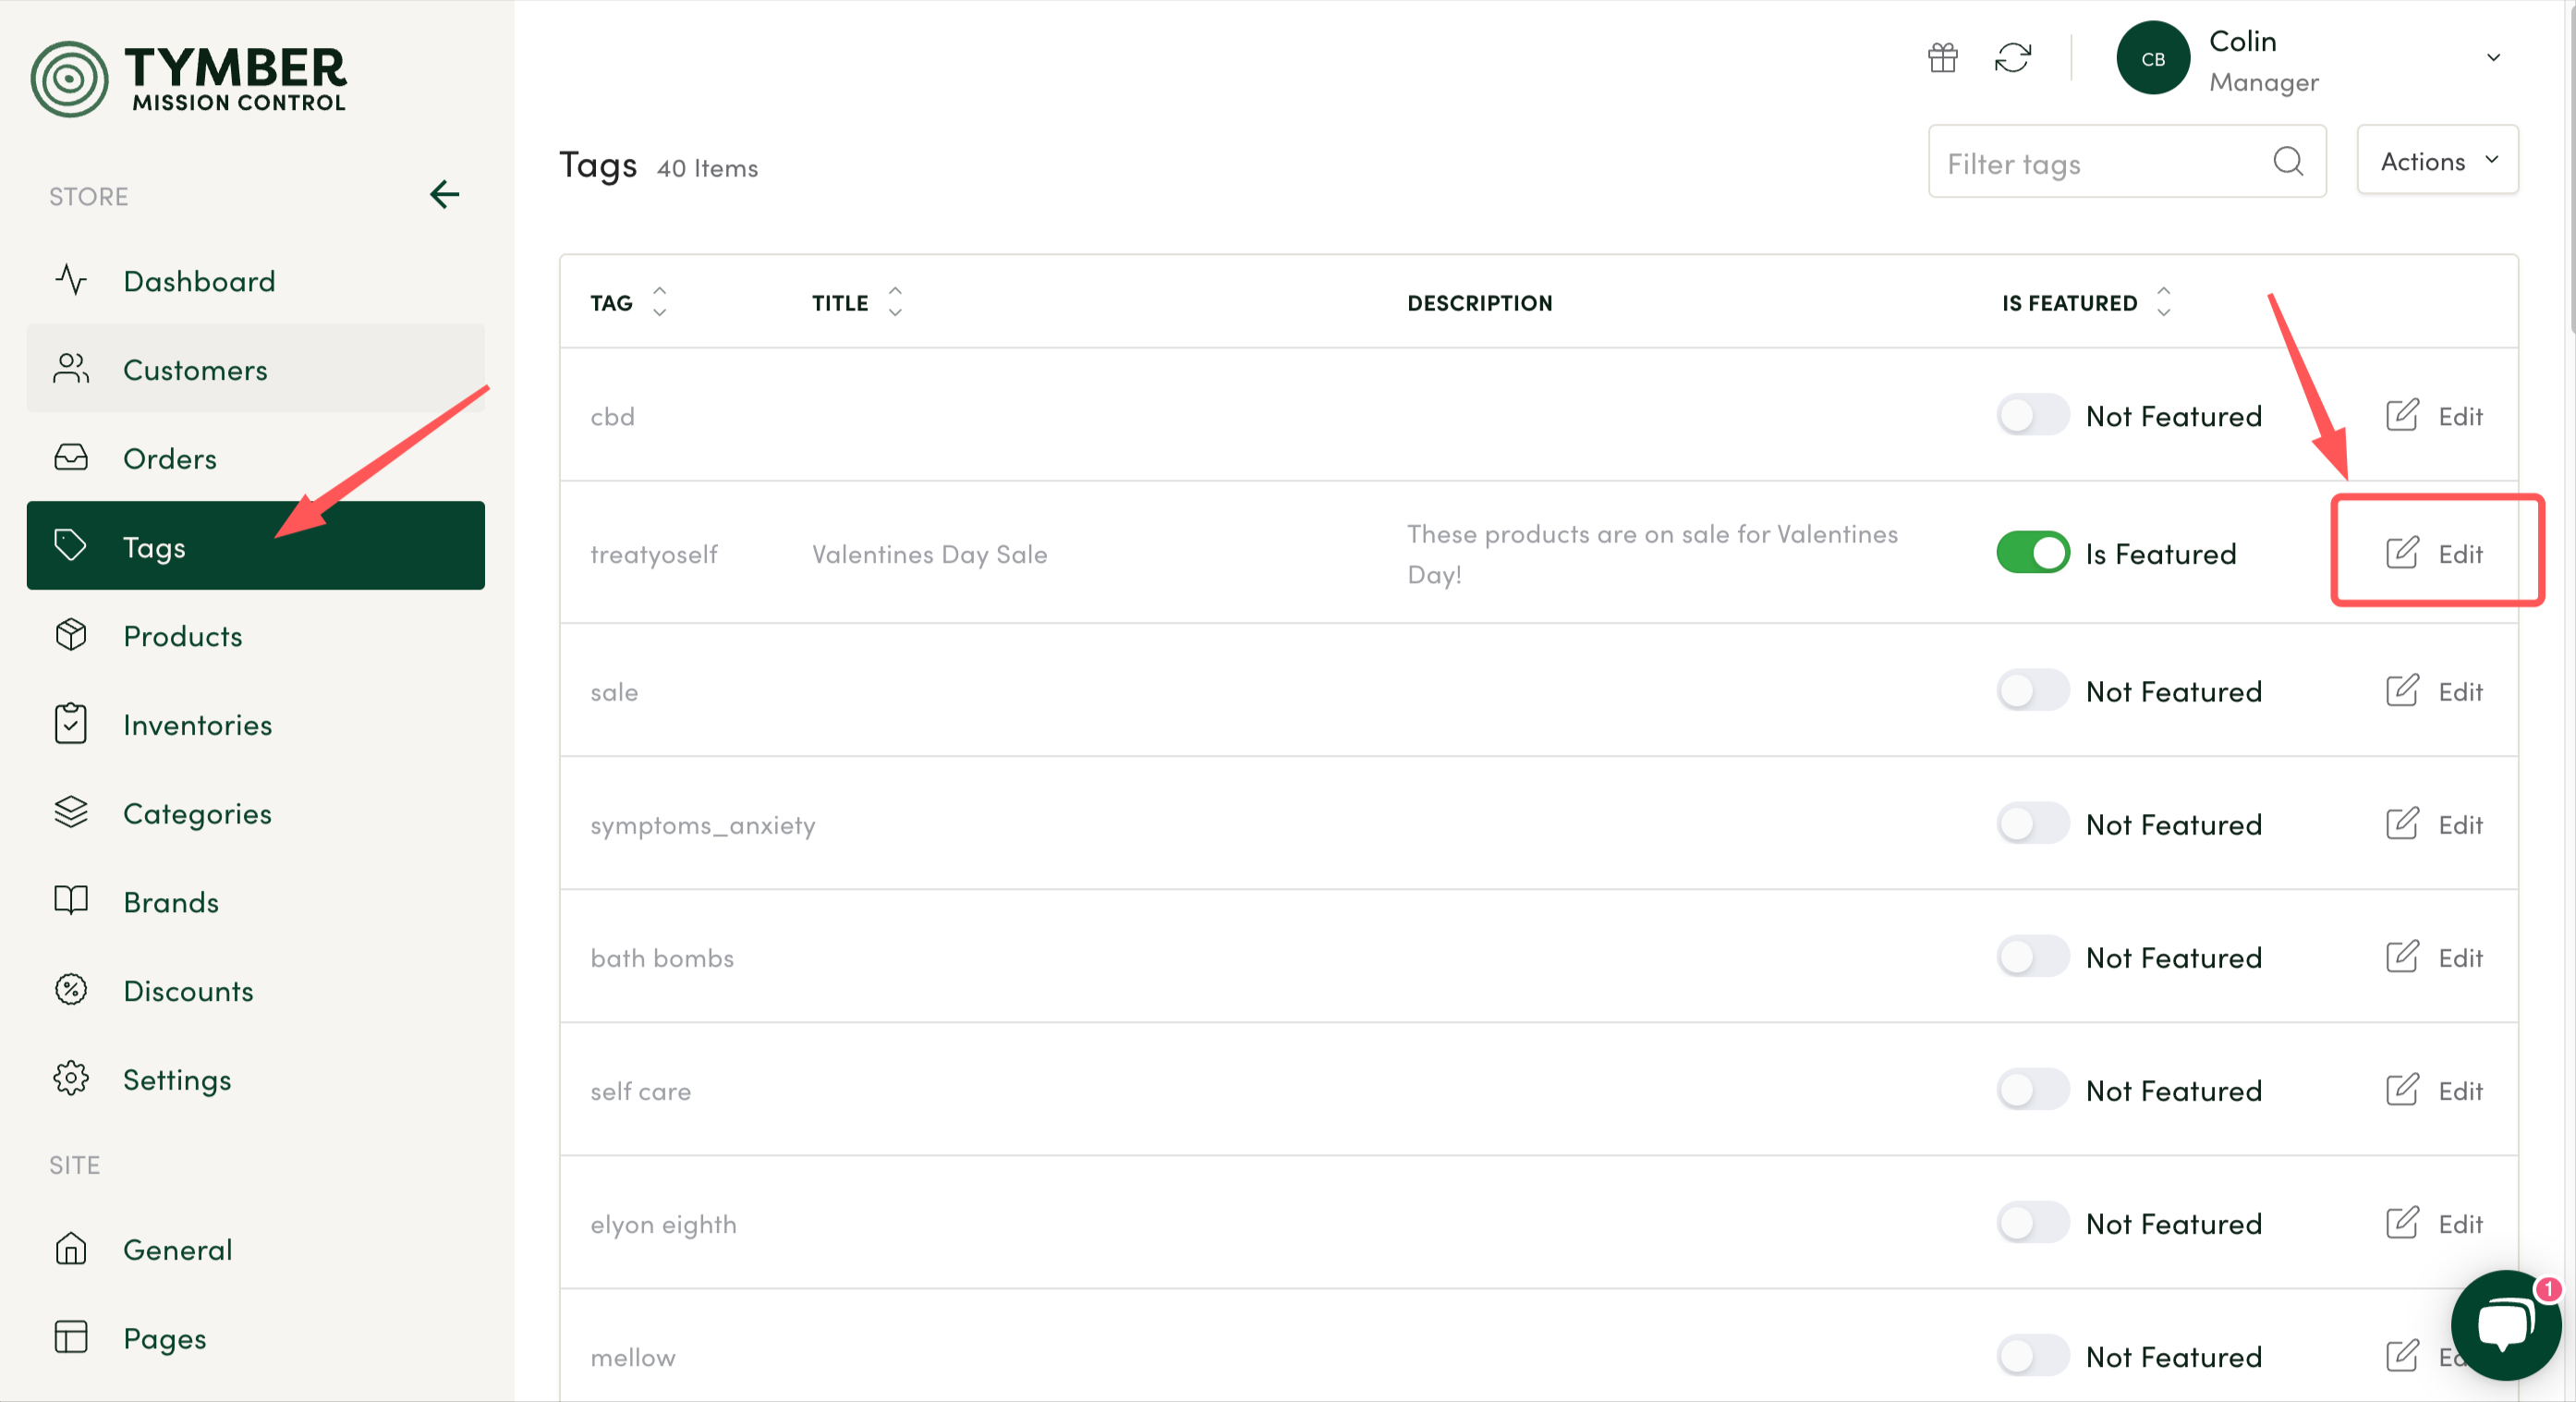Click the gift icon in the header

[x=1942, y=58]
